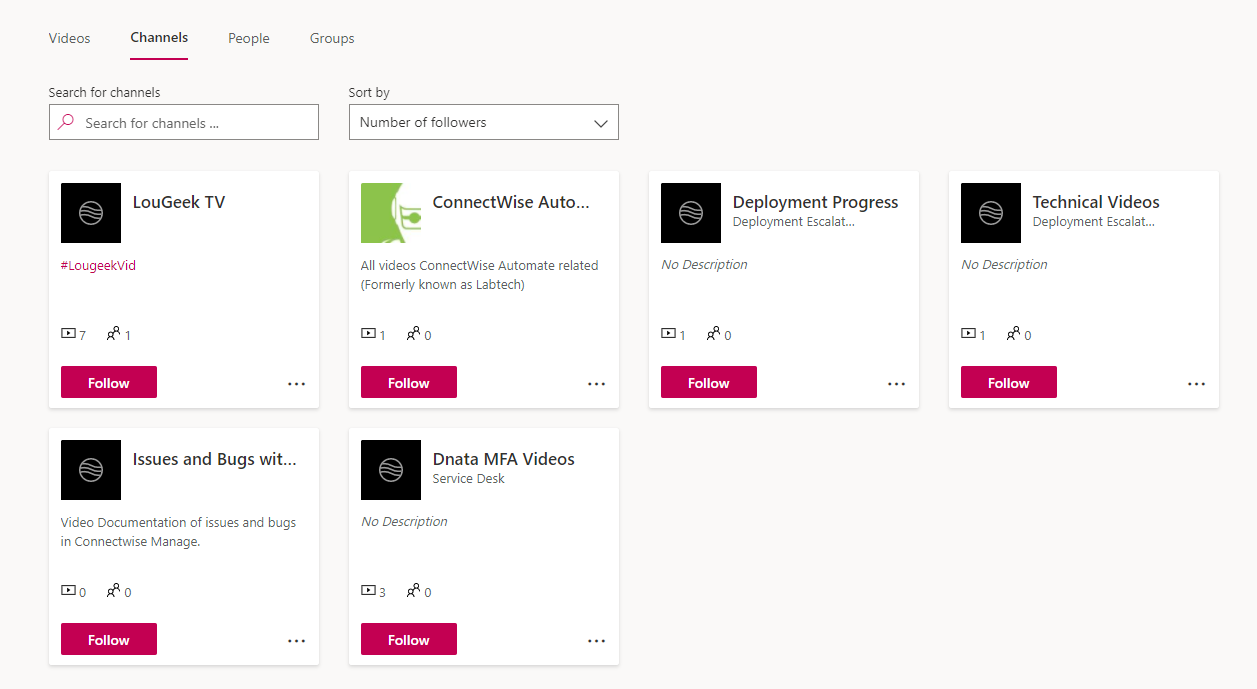Open the Service Desk group link
The image size is (1257, 689).
click(x=468, y=479)
